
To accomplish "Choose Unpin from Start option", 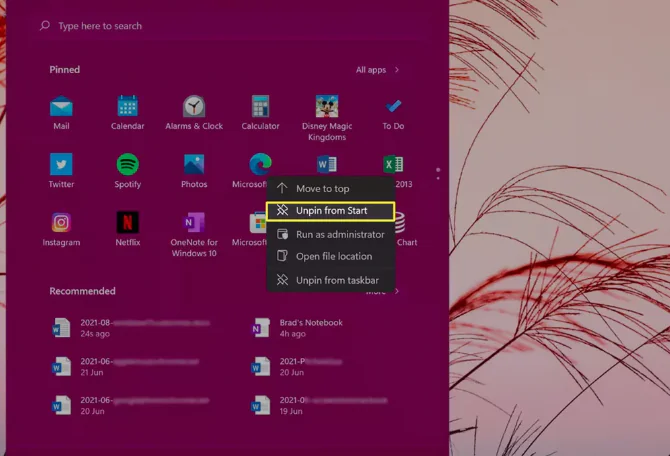I will click(331, 211).
